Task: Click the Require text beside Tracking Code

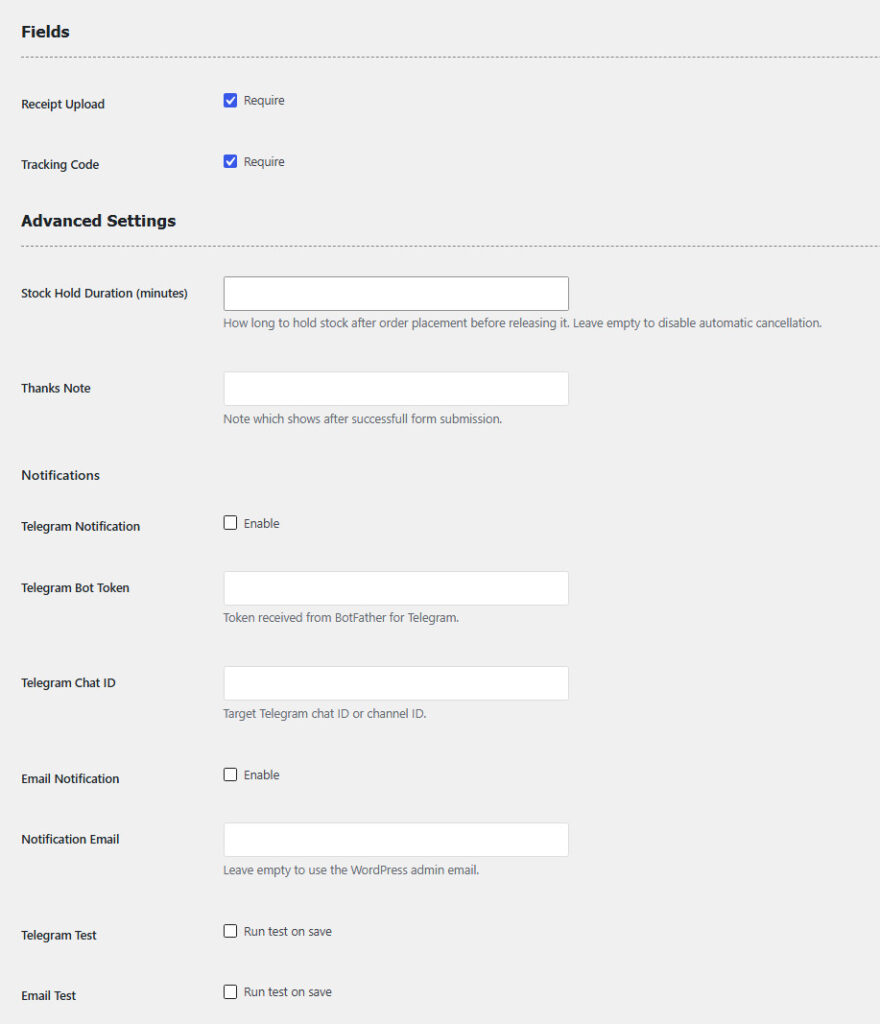Action: point(264,161)
